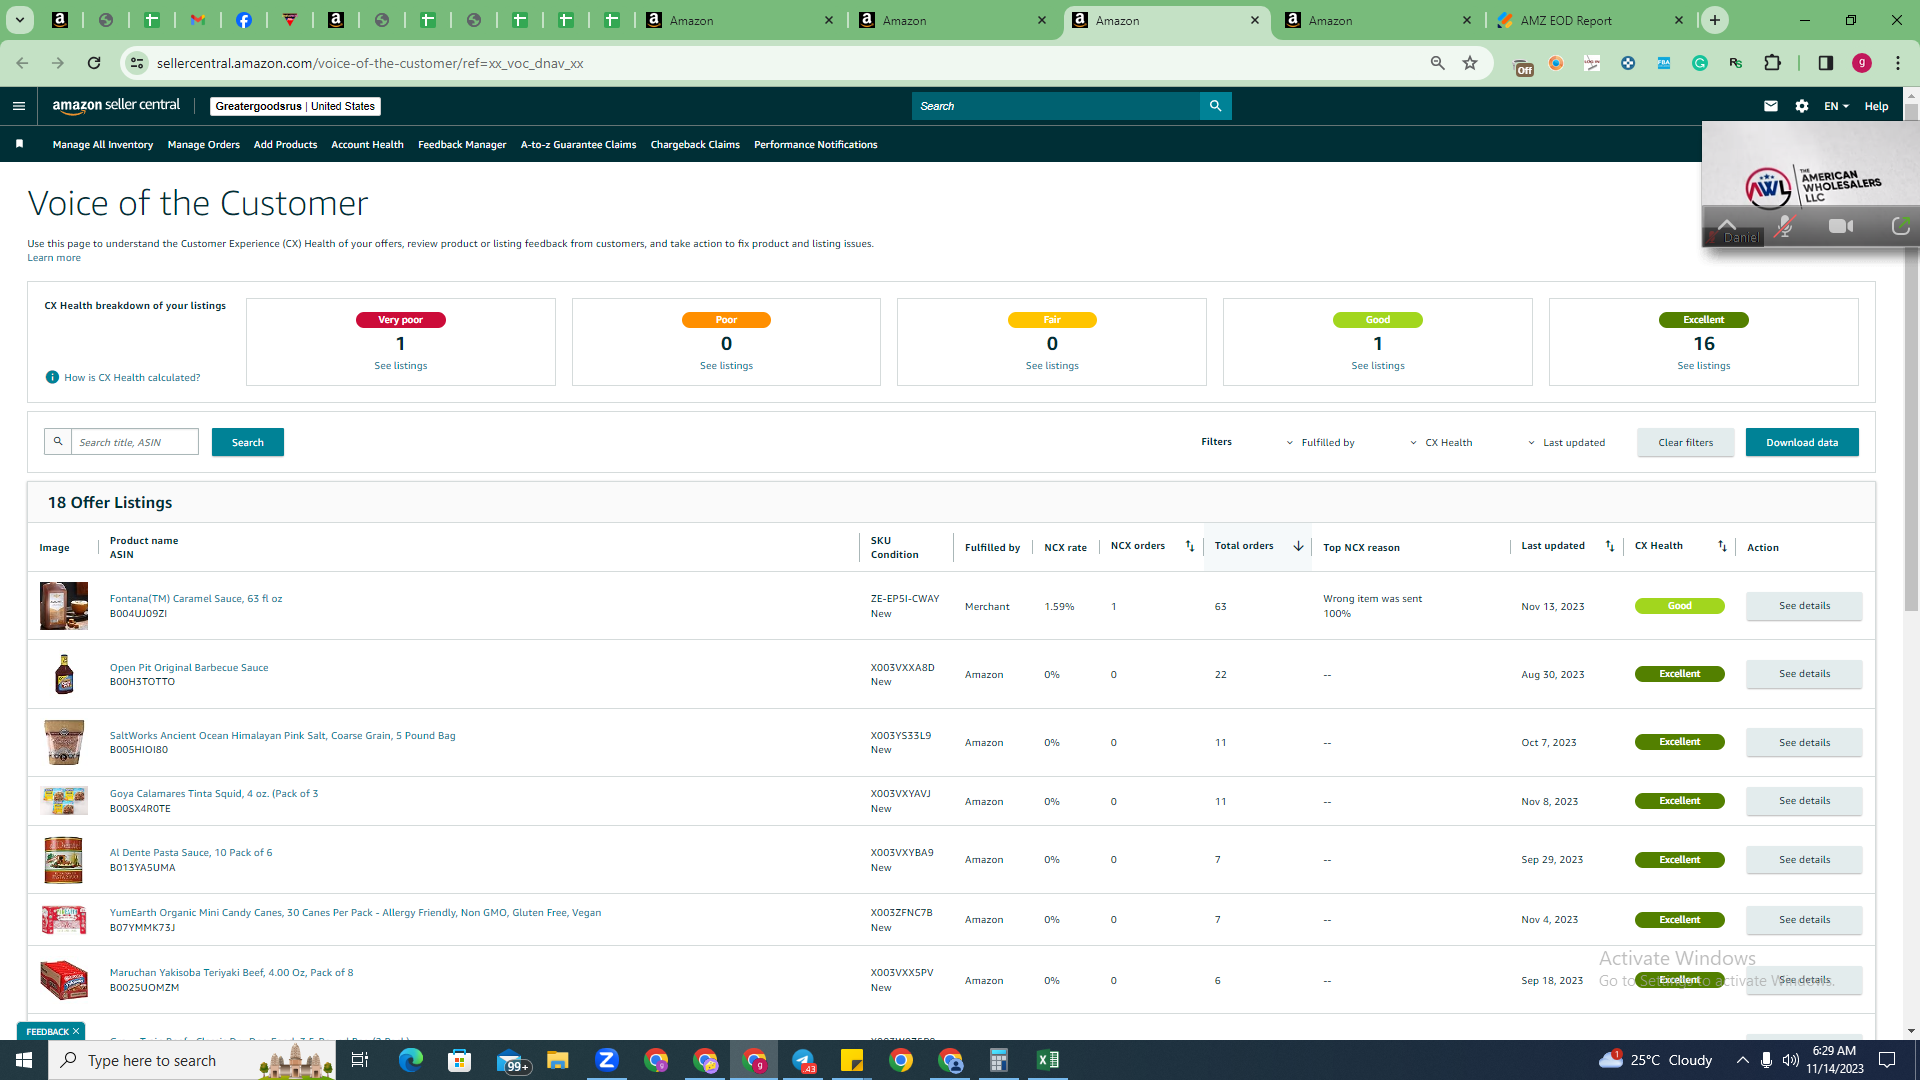This screenshot has height=1080, width=1920.
Task: Open the Chrome side panel
Action: coord(1825,63)
